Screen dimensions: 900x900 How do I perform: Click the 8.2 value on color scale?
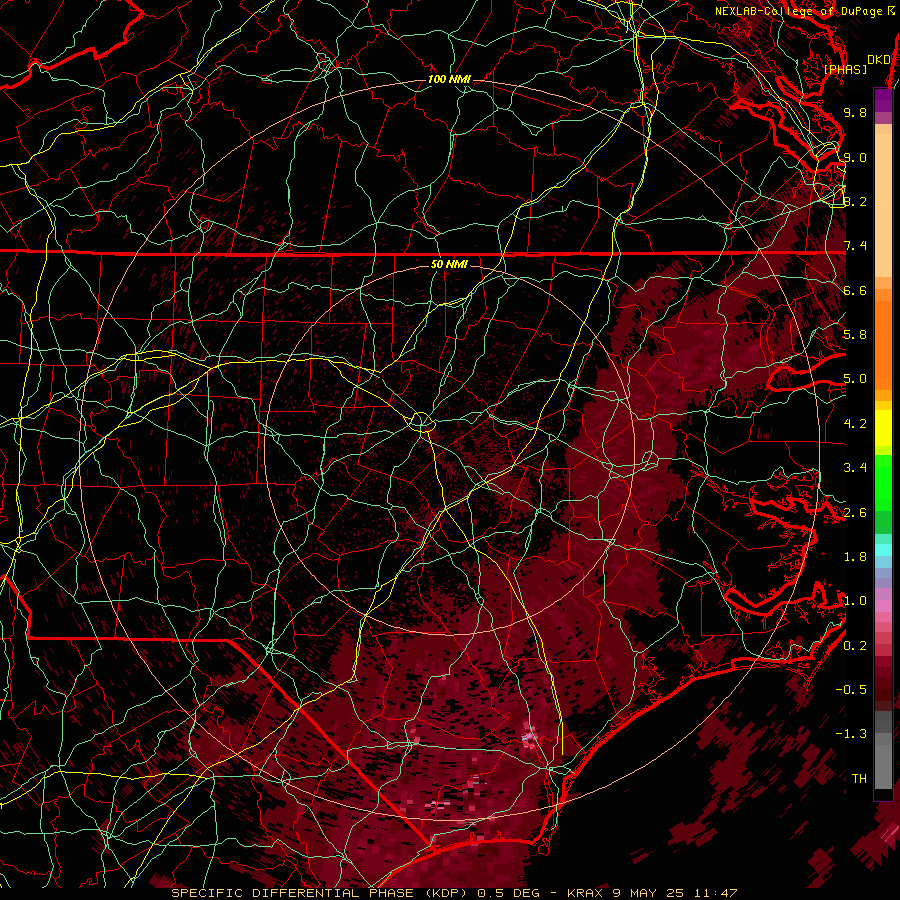tap(855, 201)
